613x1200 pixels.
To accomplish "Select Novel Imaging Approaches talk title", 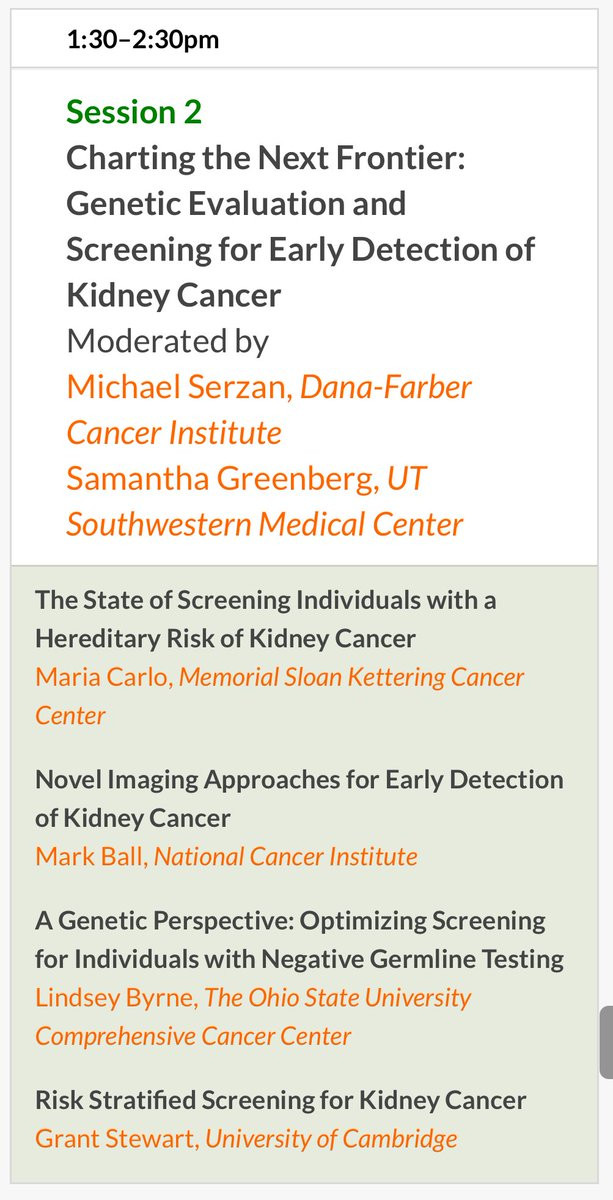I will click(x=299, y=799).
